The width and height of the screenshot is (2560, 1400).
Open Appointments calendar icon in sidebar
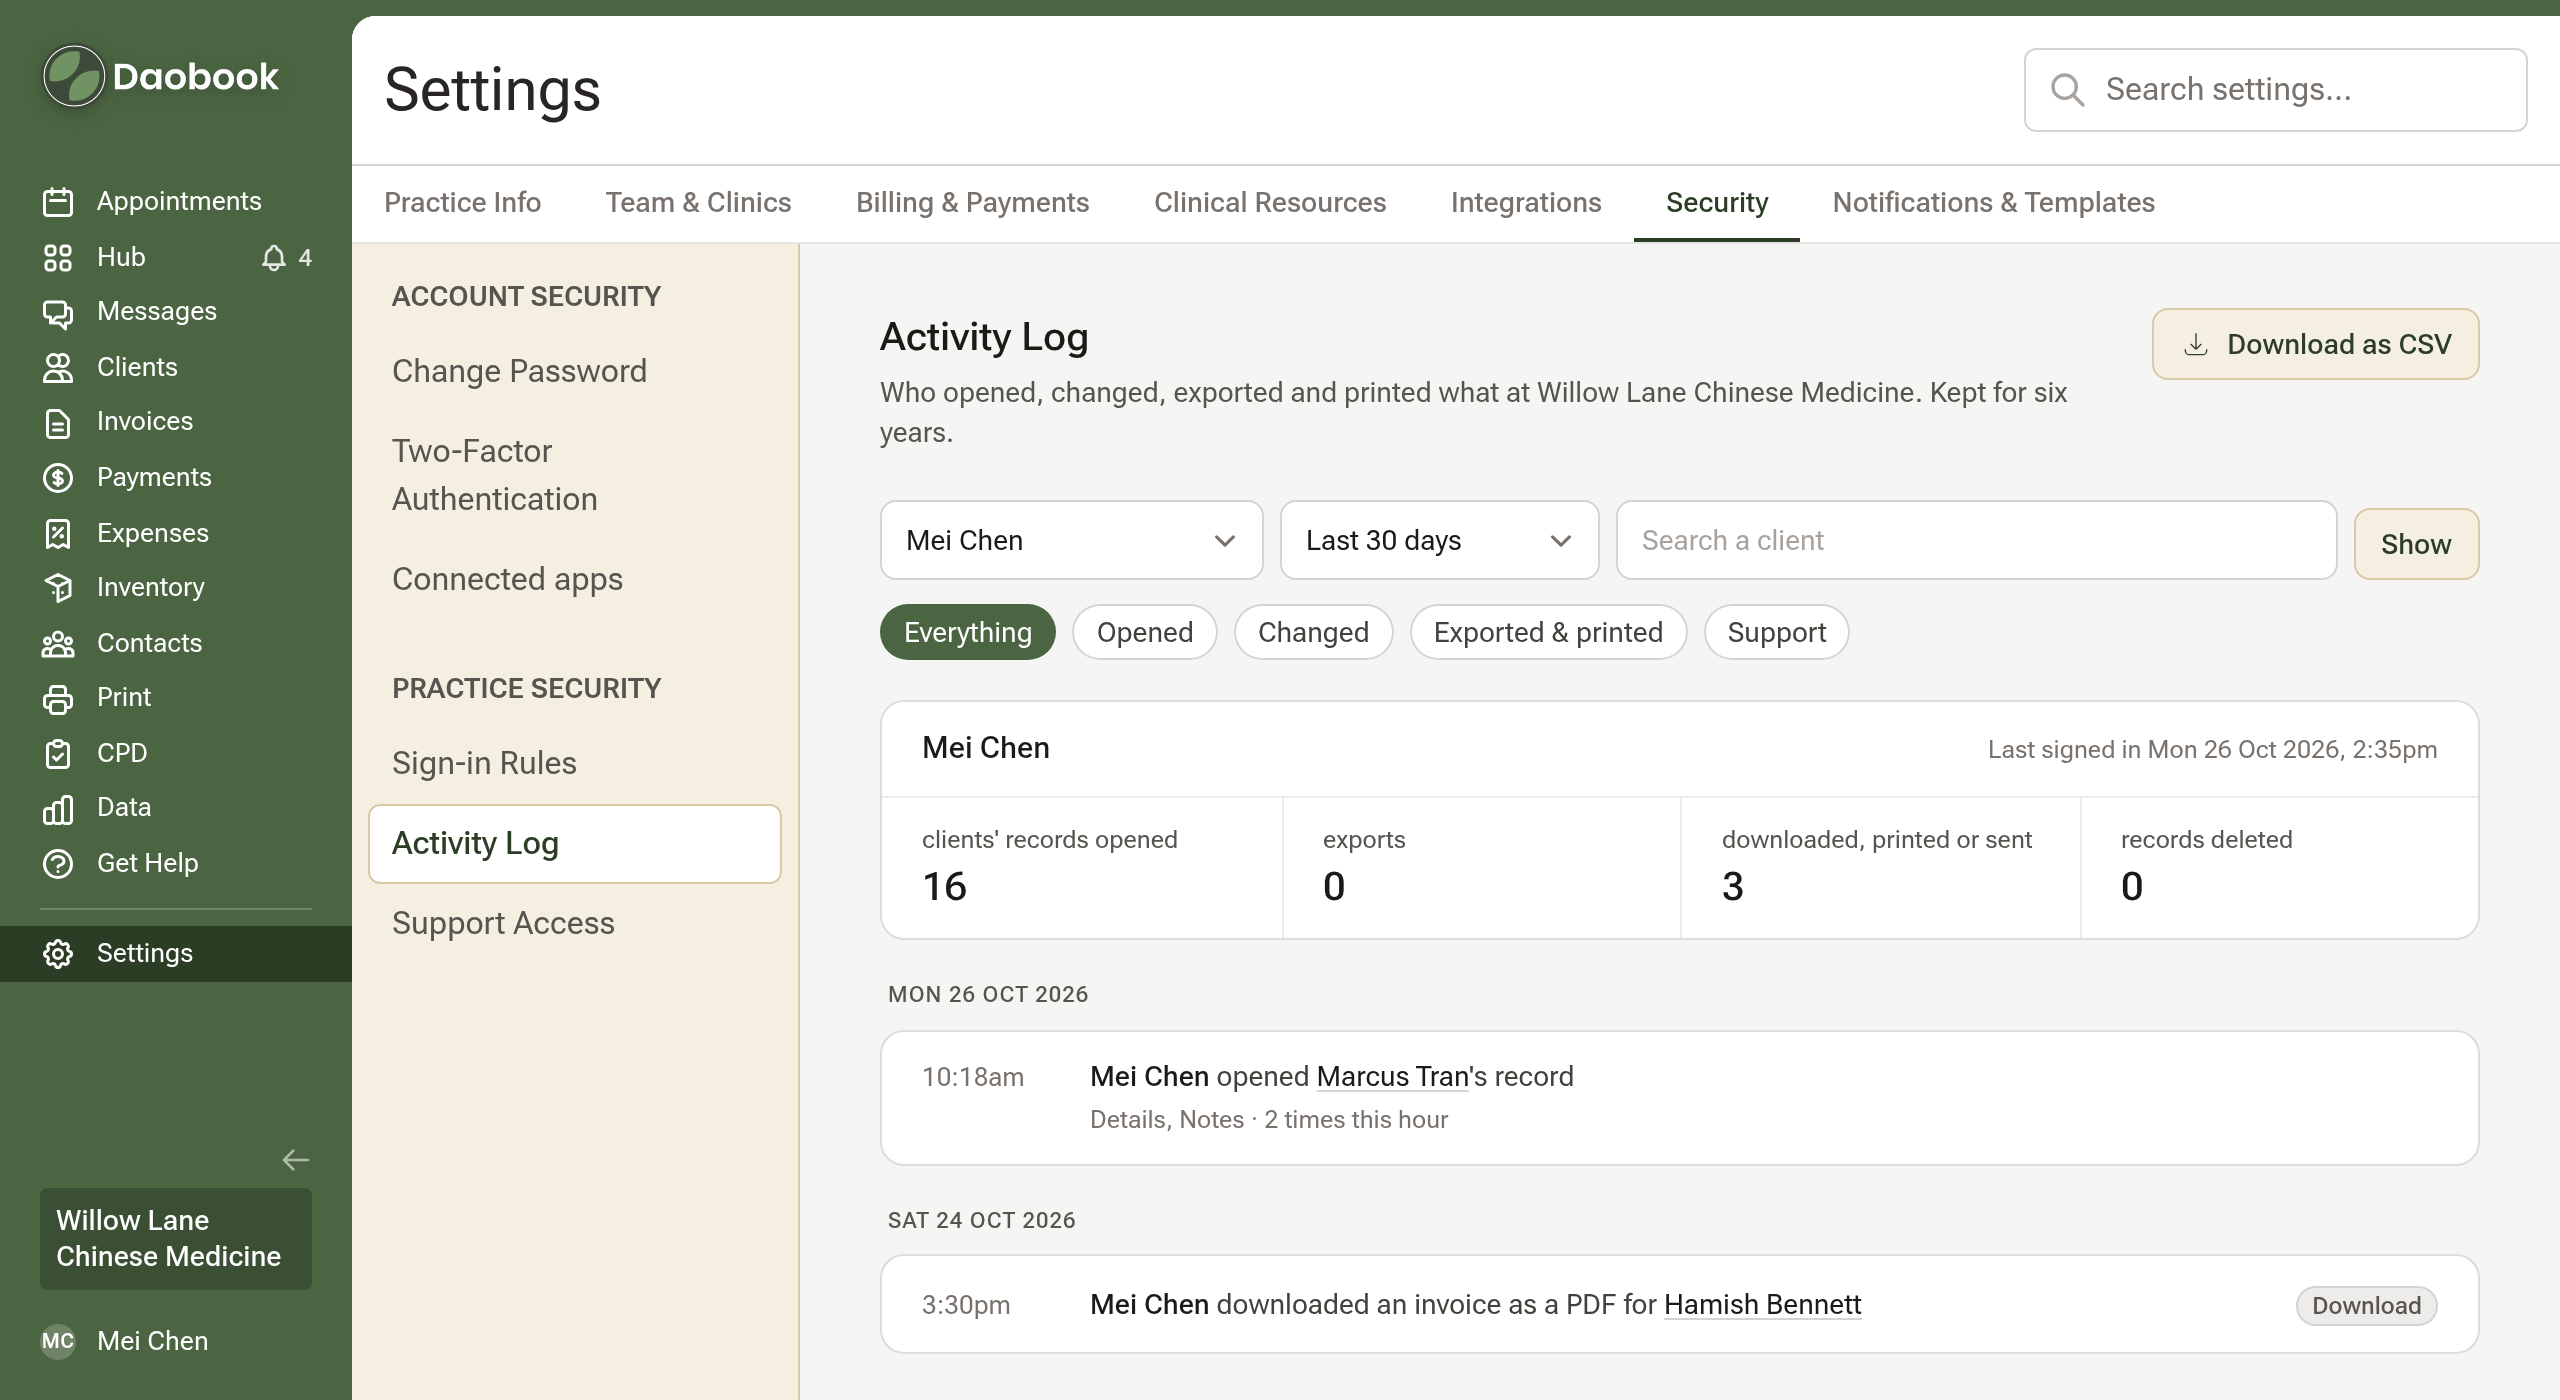coord(58,201)
